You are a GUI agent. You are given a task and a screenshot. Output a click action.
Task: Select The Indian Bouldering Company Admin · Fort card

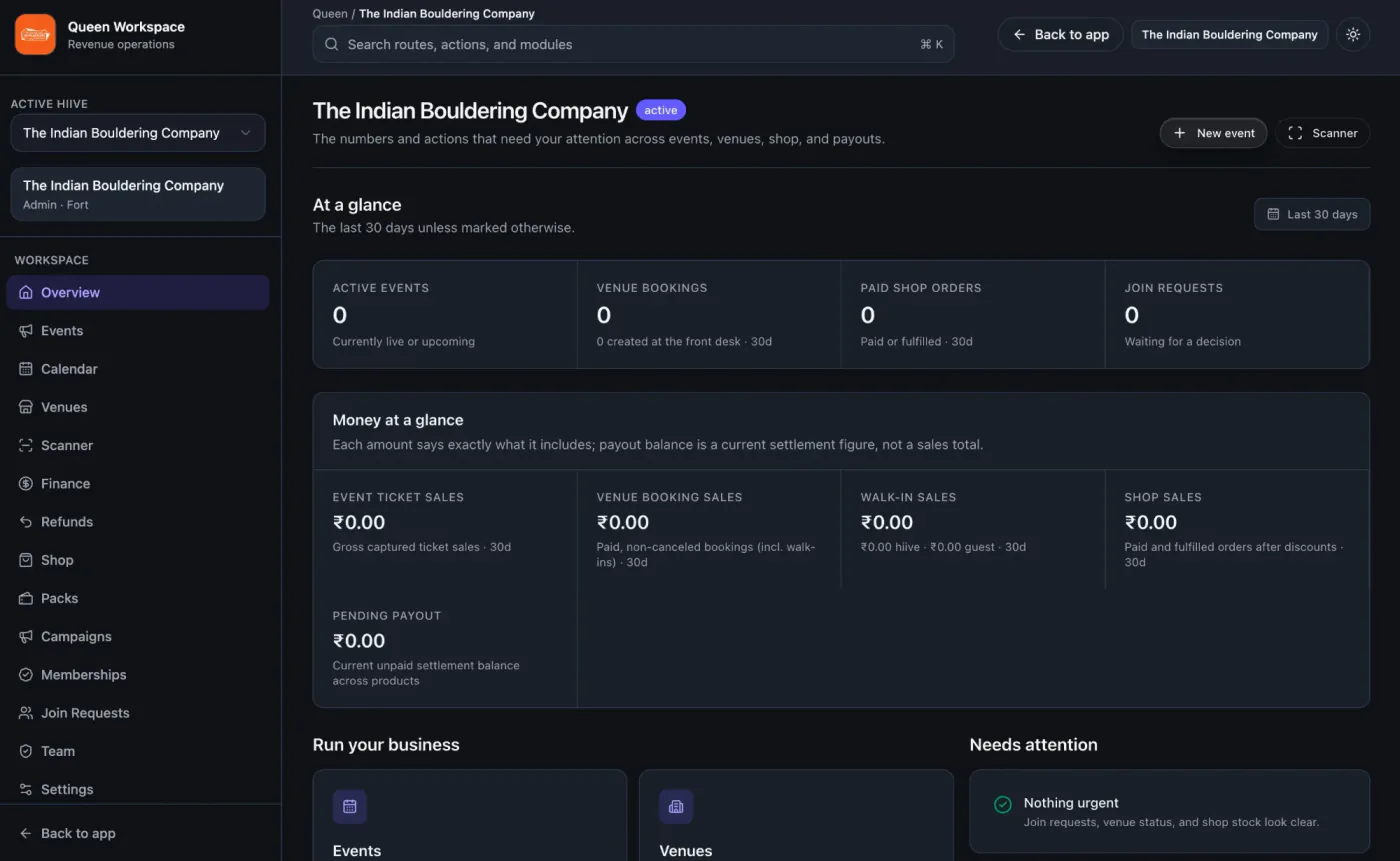click(138, 194)
